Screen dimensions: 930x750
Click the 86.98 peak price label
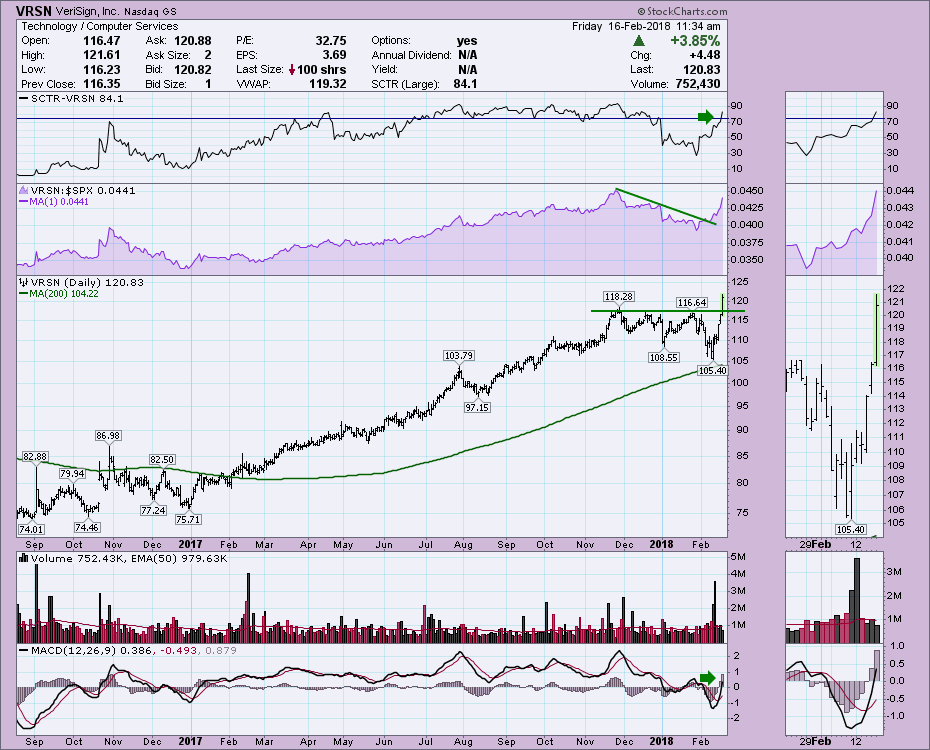coord(108,436)
